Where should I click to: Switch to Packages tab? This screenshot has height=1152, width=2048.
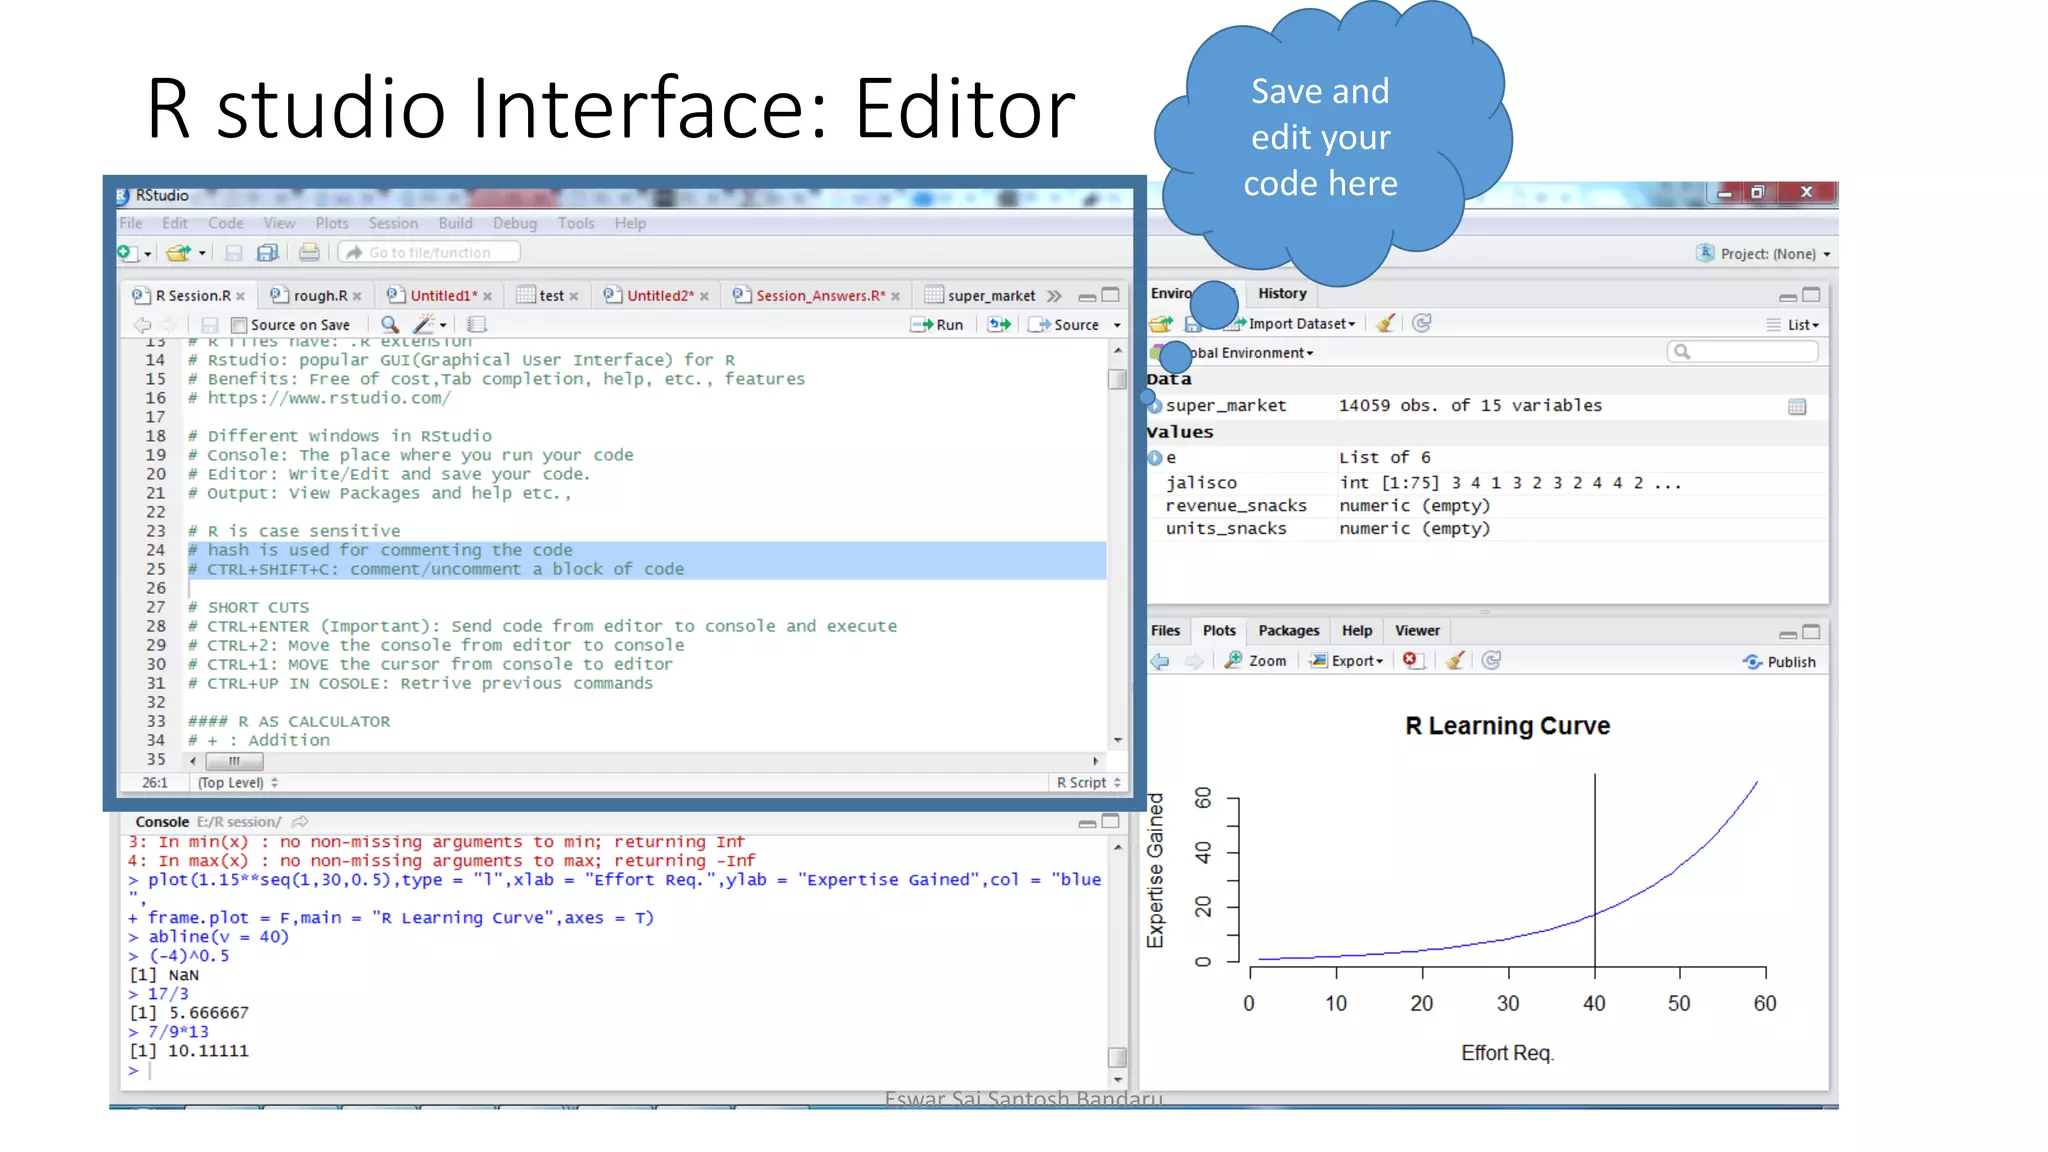(1288, 631)
